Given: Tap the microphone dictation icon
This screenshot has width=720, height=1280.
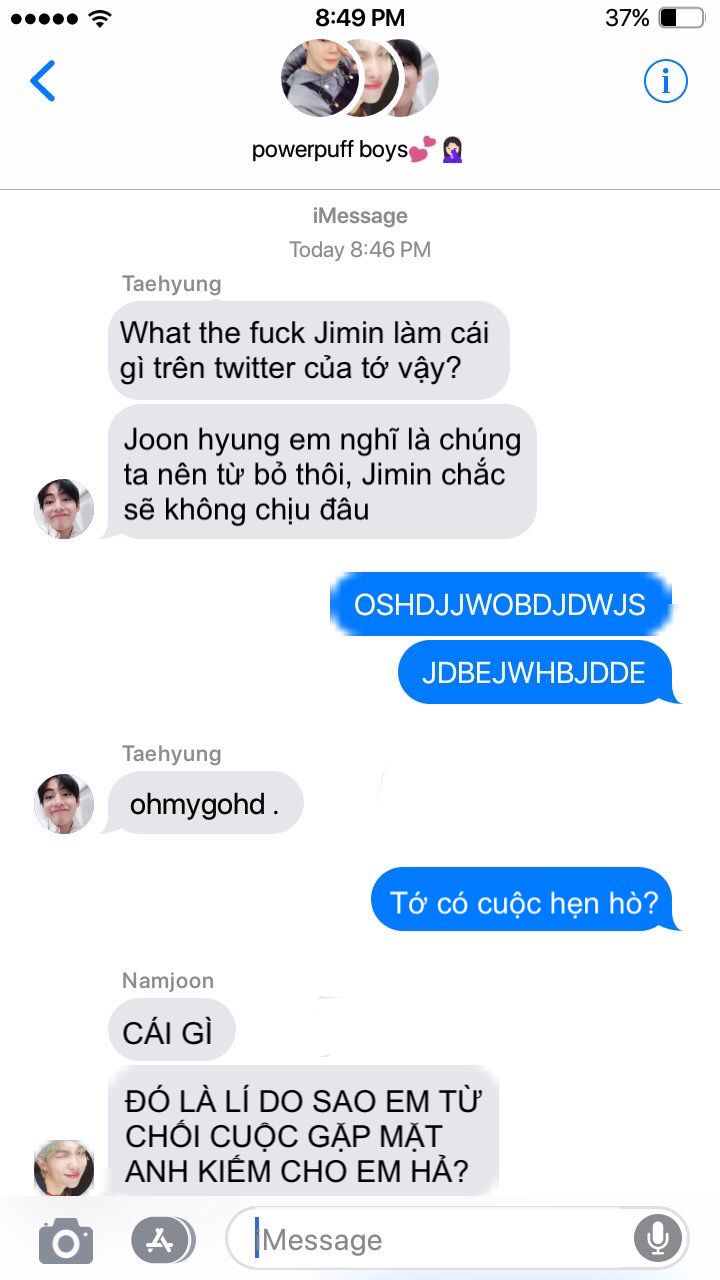Looking at the screenshot, I should point(657,1240).
